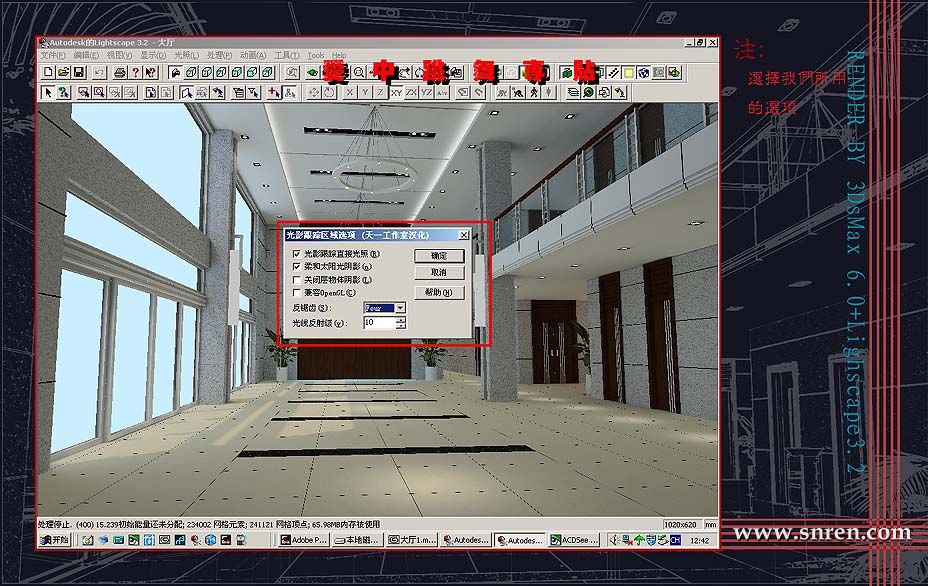The image size is (928, 586).
Task: Open the 反锯齿 antialiasing dropdown
Action: click(401, 308)
